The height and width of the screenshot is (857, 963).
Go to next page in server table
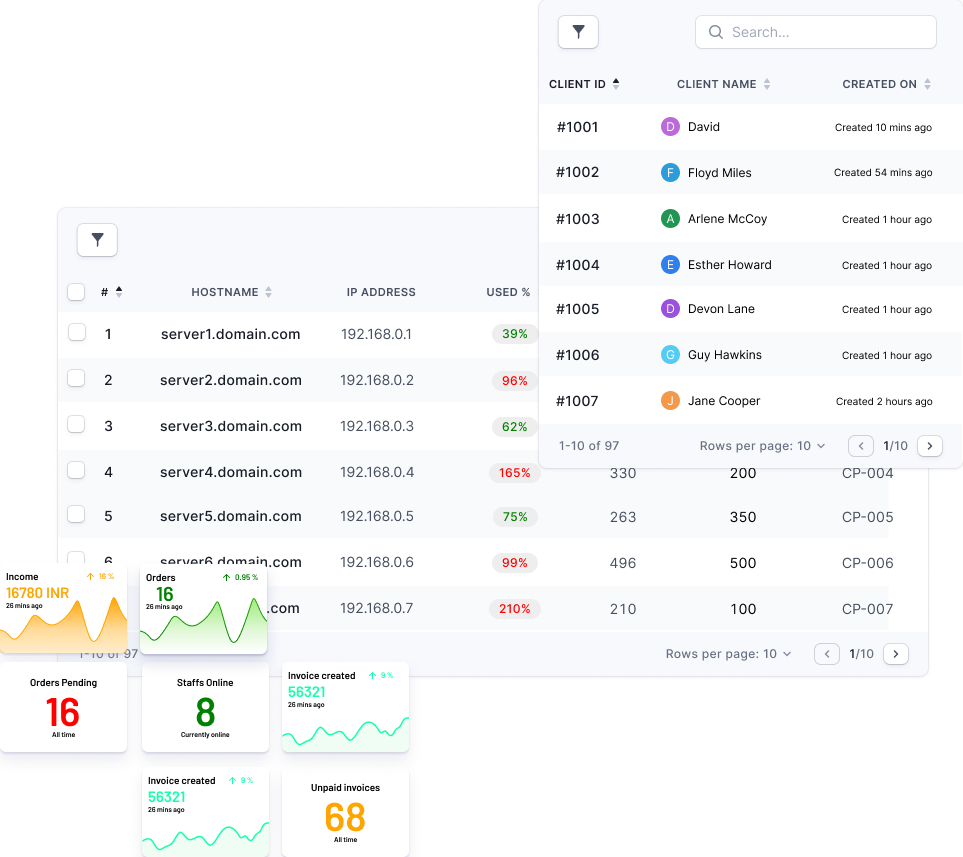[896, 654]
